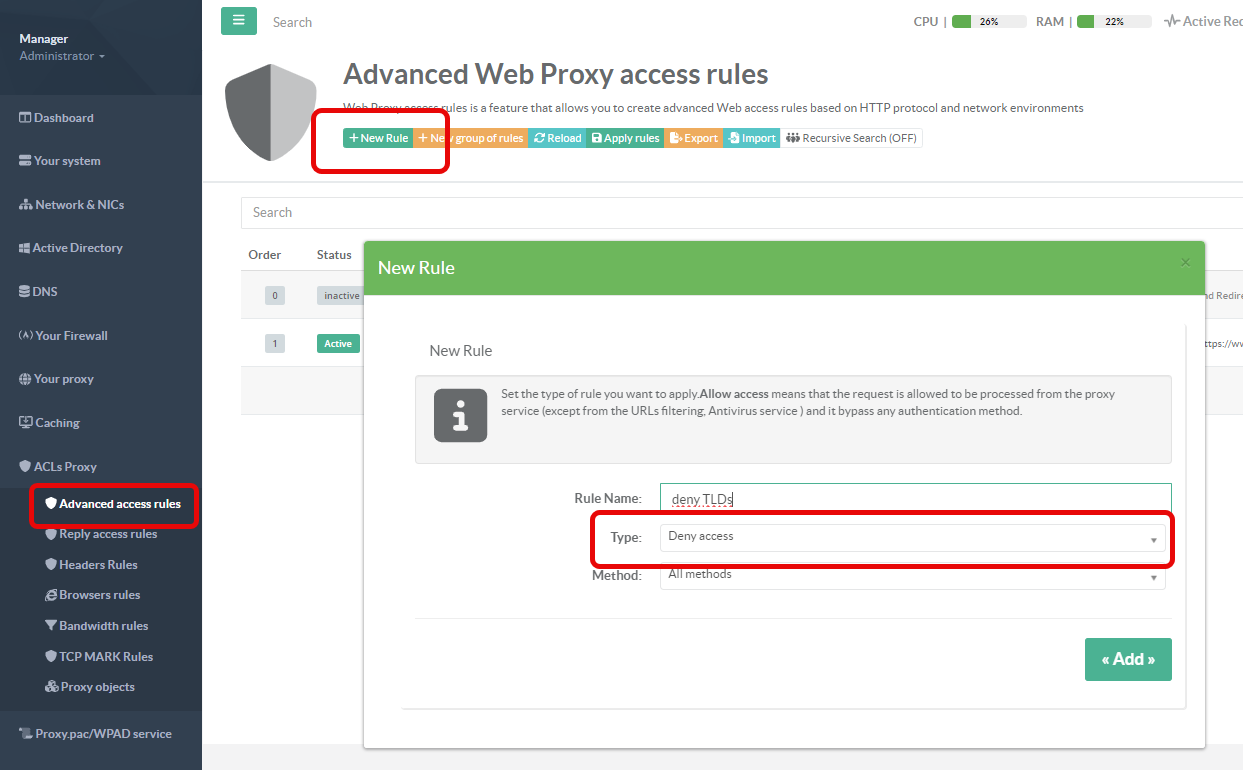Click the DNS database icon
This screenshot has width=1243, height=770.
point(25,292)
